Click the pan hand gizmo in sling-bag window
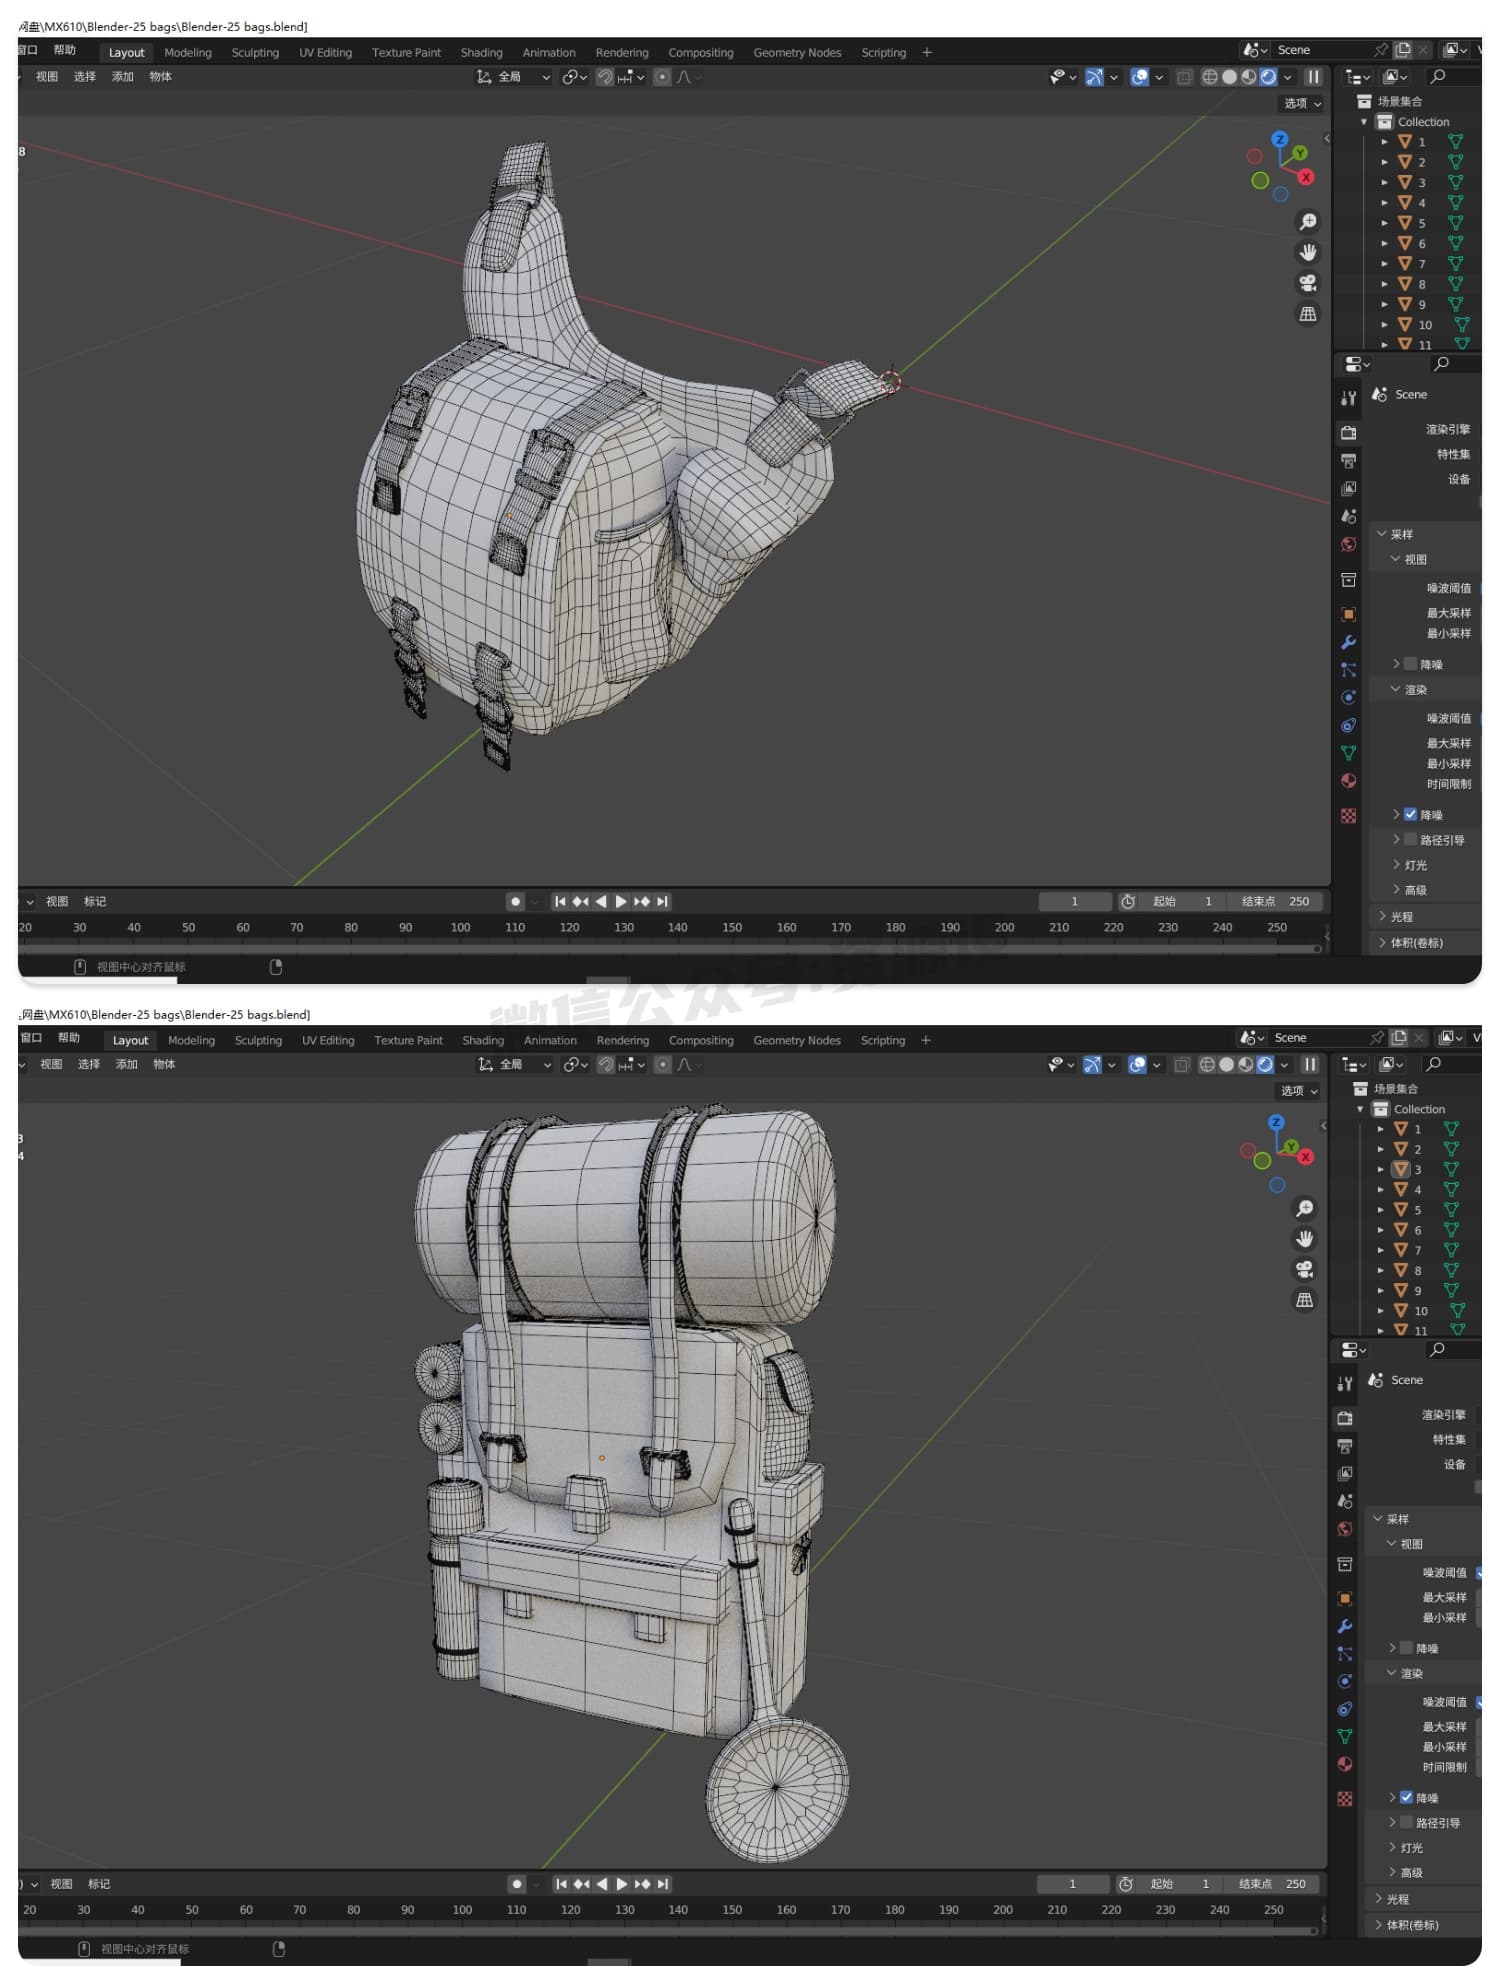1500x1966 pixels. 1307,252
